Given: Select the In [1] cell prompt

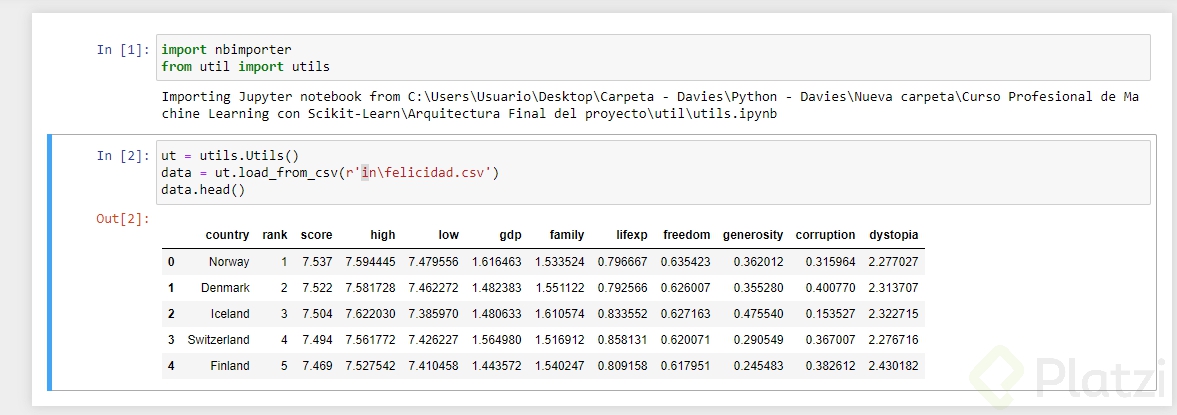Looking at the screenshot, I should 123,49.
